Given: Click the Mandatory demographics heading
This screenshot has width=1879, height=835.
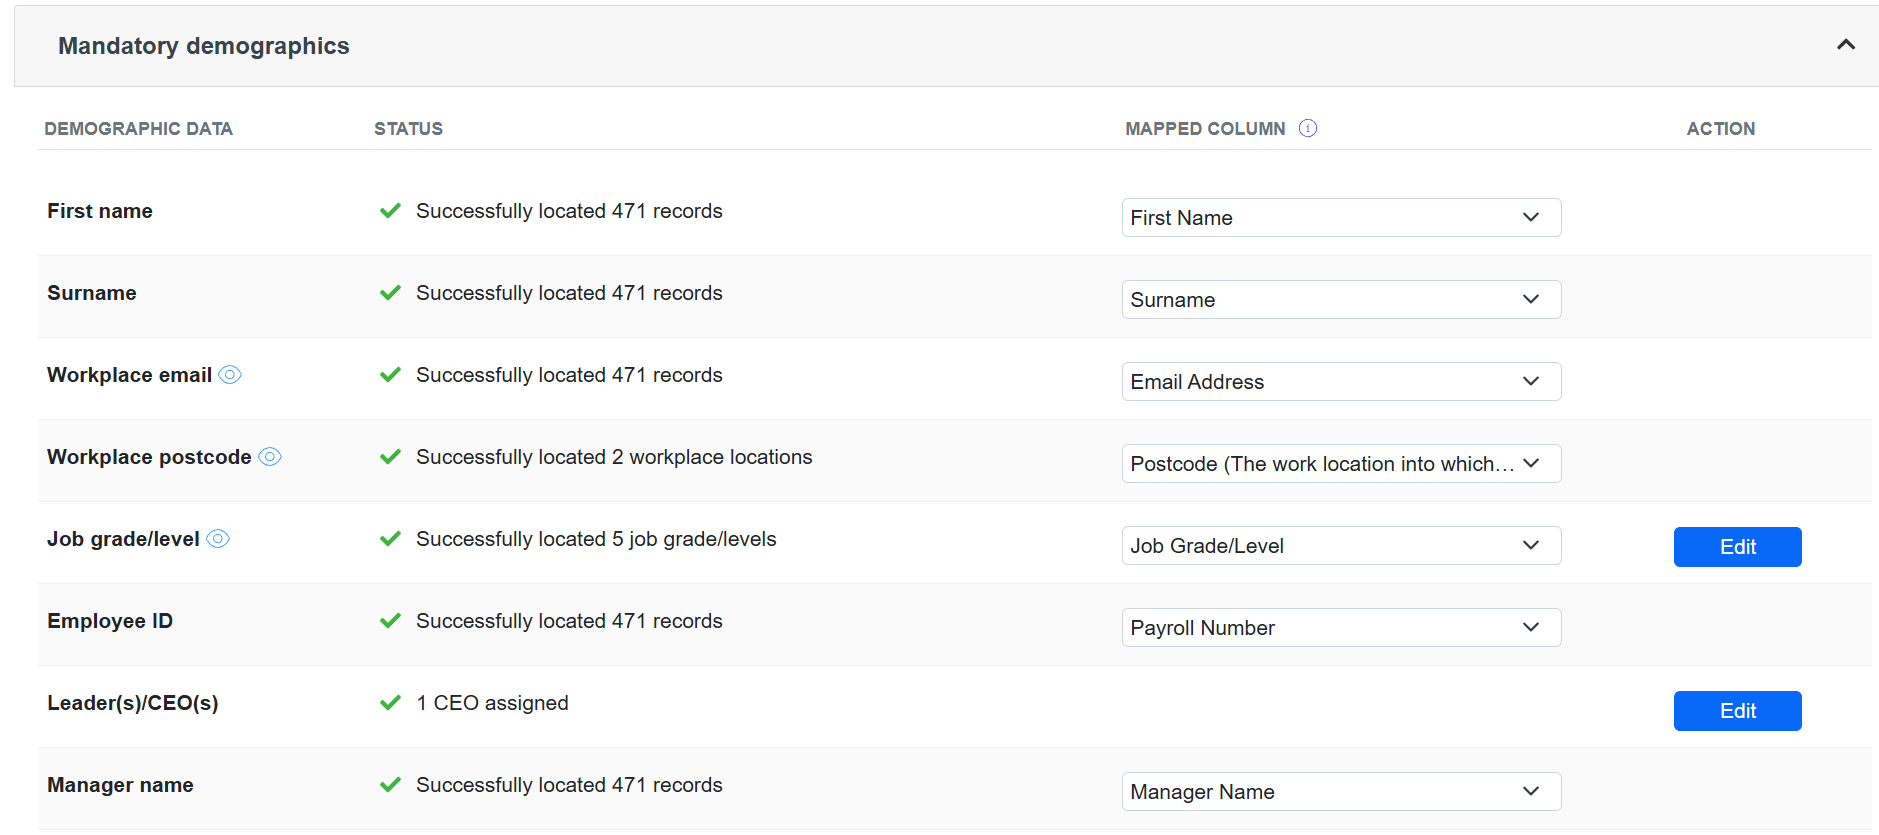Looking at the screenshot, I should click(204, 46).
